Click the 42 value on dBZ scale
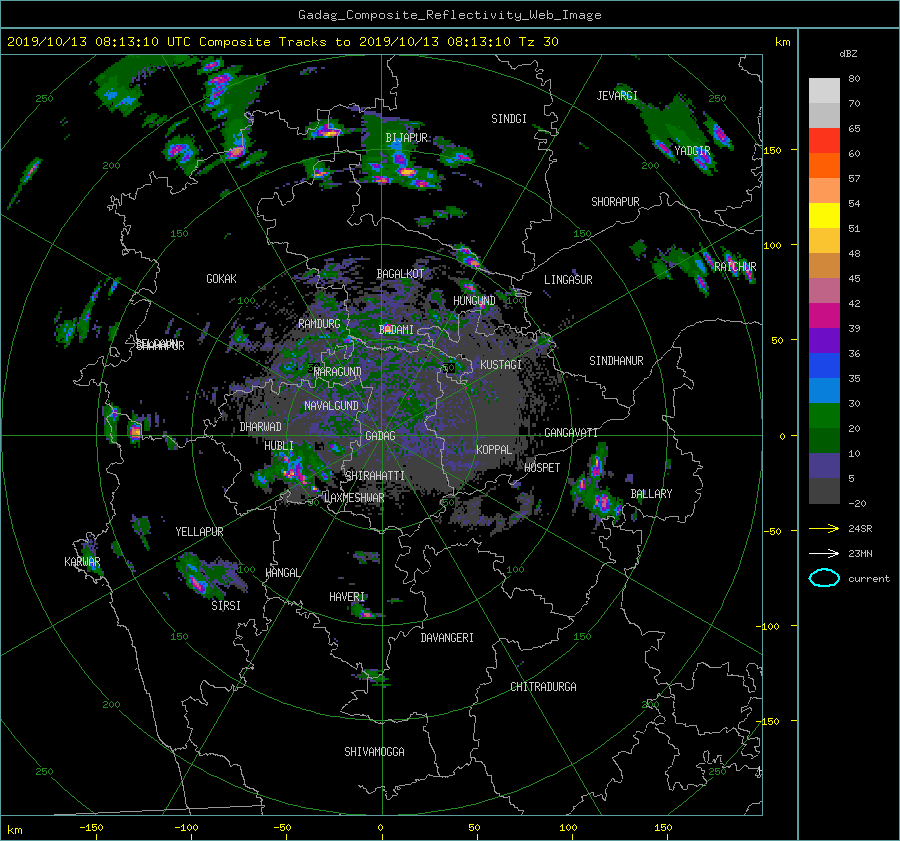Screen dimensions: 900x841 (x=854, y=304)
